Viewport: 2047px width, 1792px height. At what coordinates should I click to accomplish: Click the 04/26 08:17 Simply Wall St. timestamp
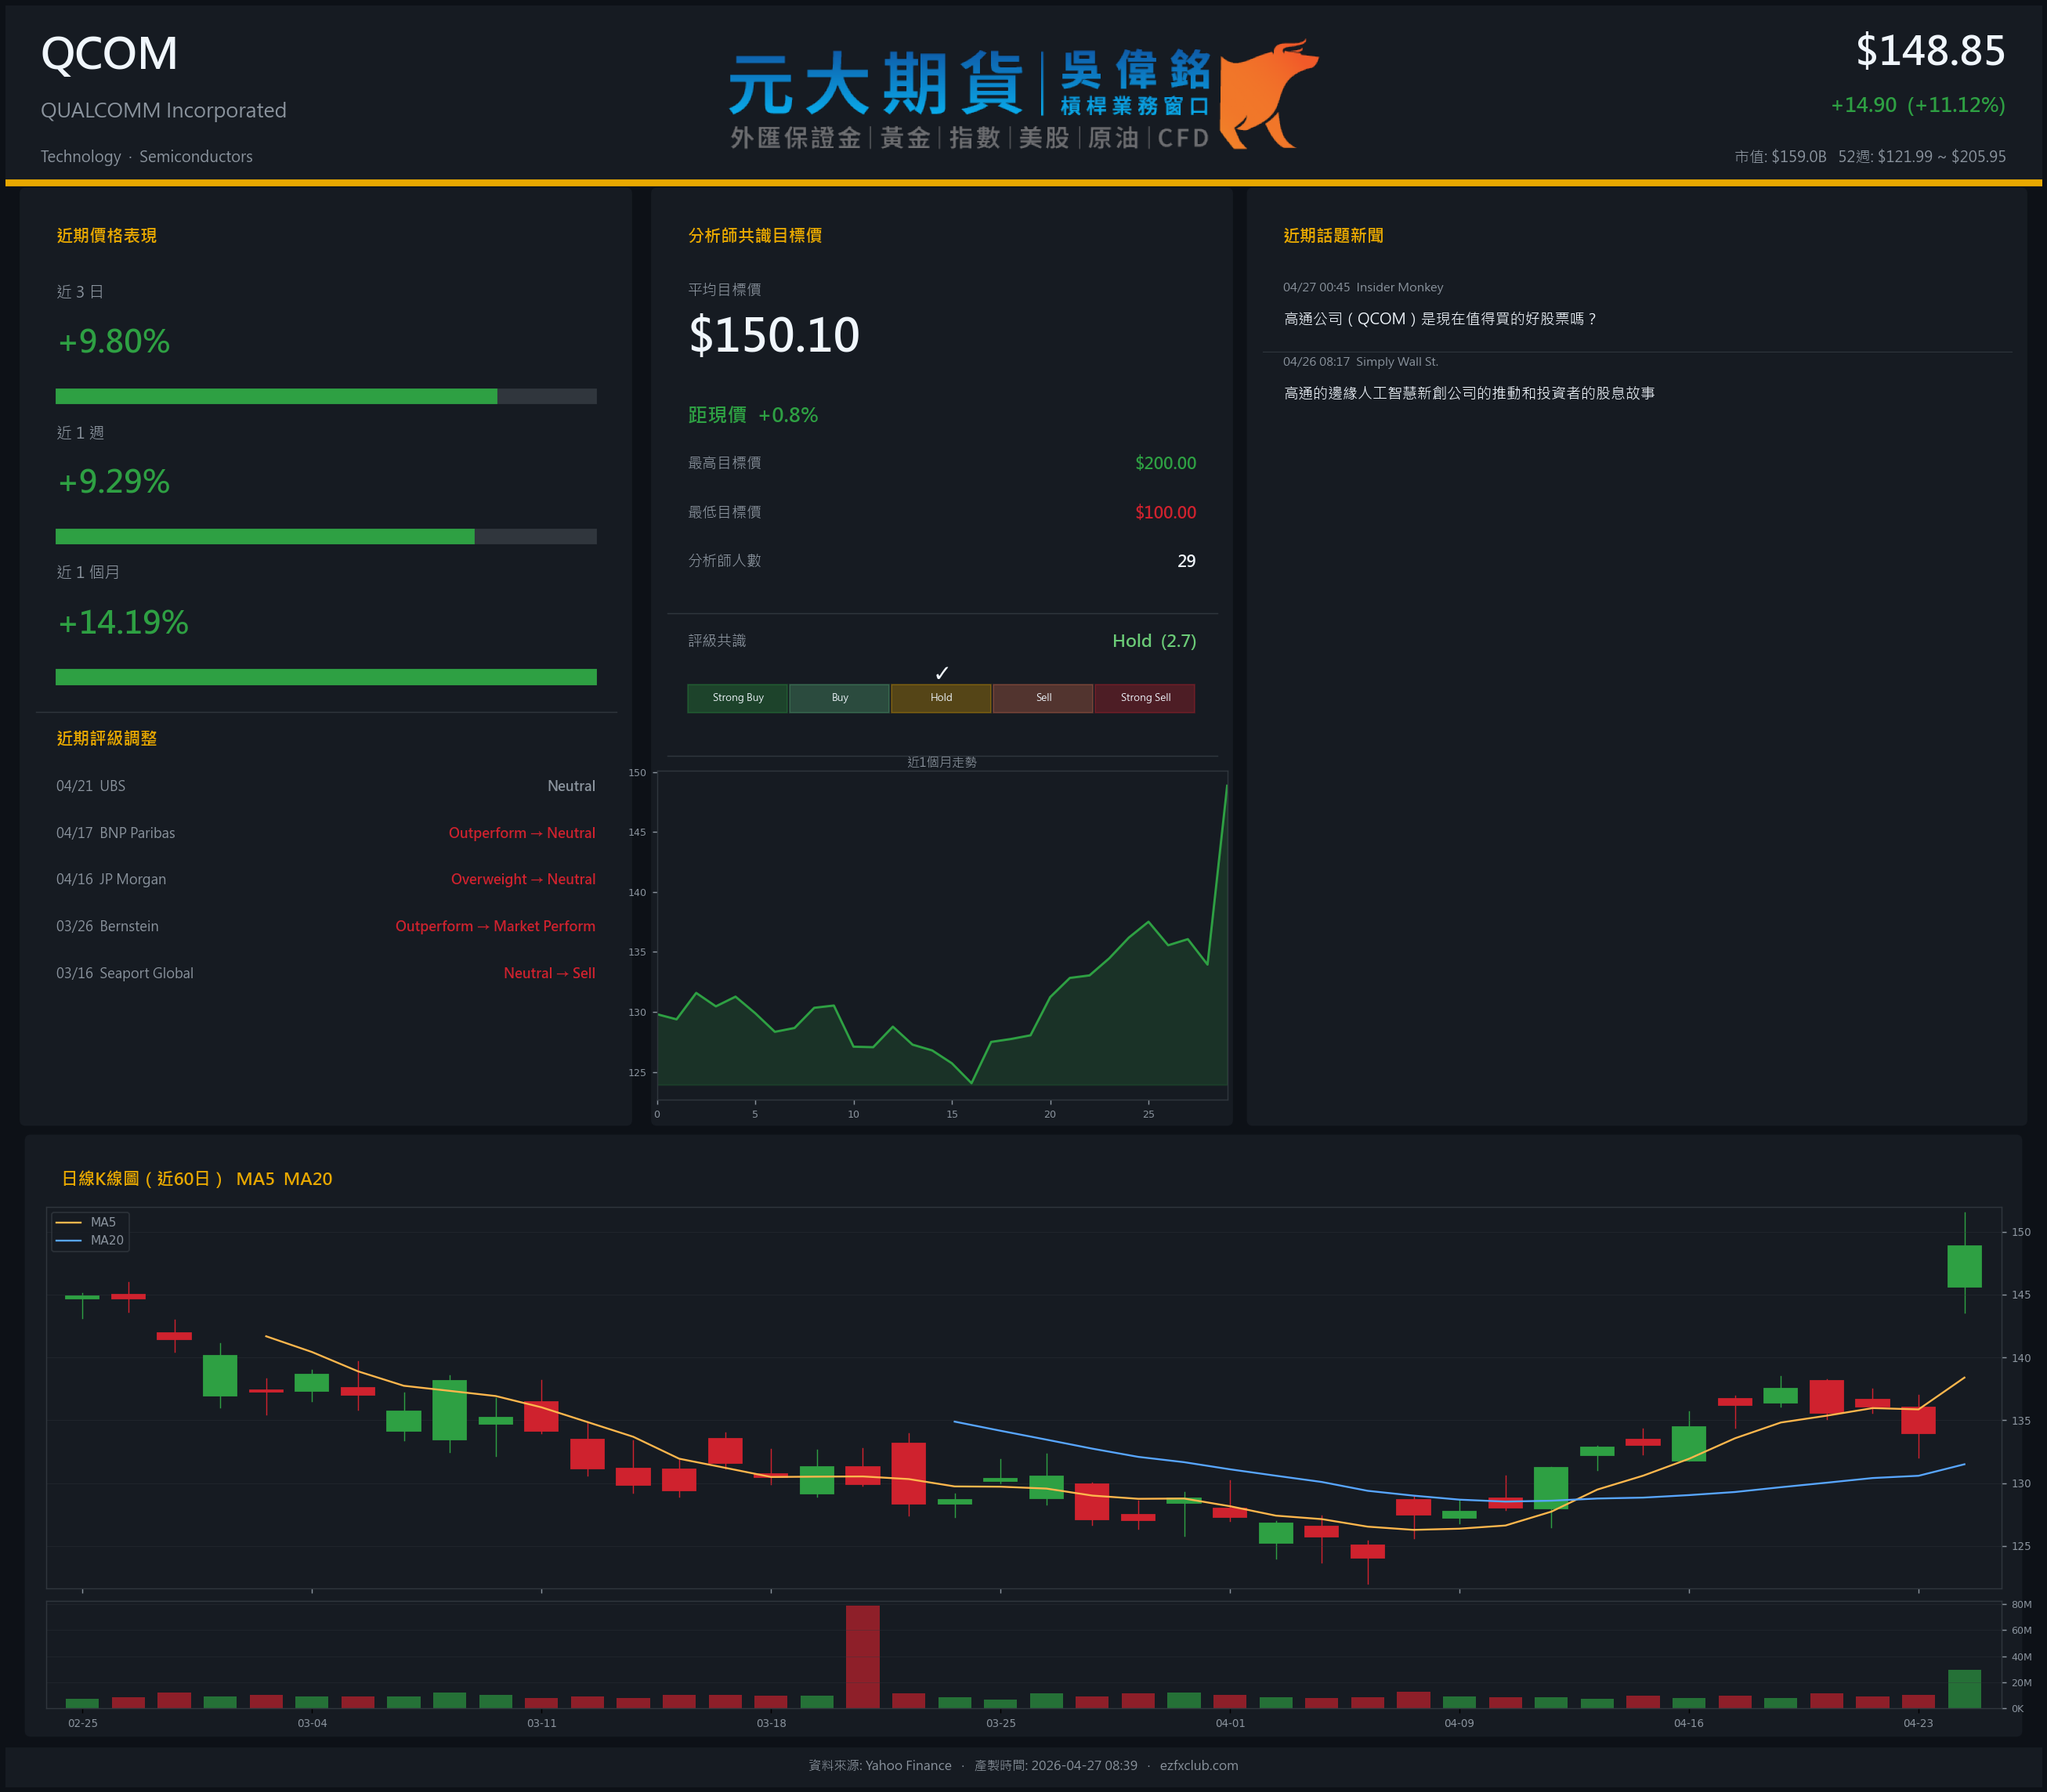(x=1360, y=361)
